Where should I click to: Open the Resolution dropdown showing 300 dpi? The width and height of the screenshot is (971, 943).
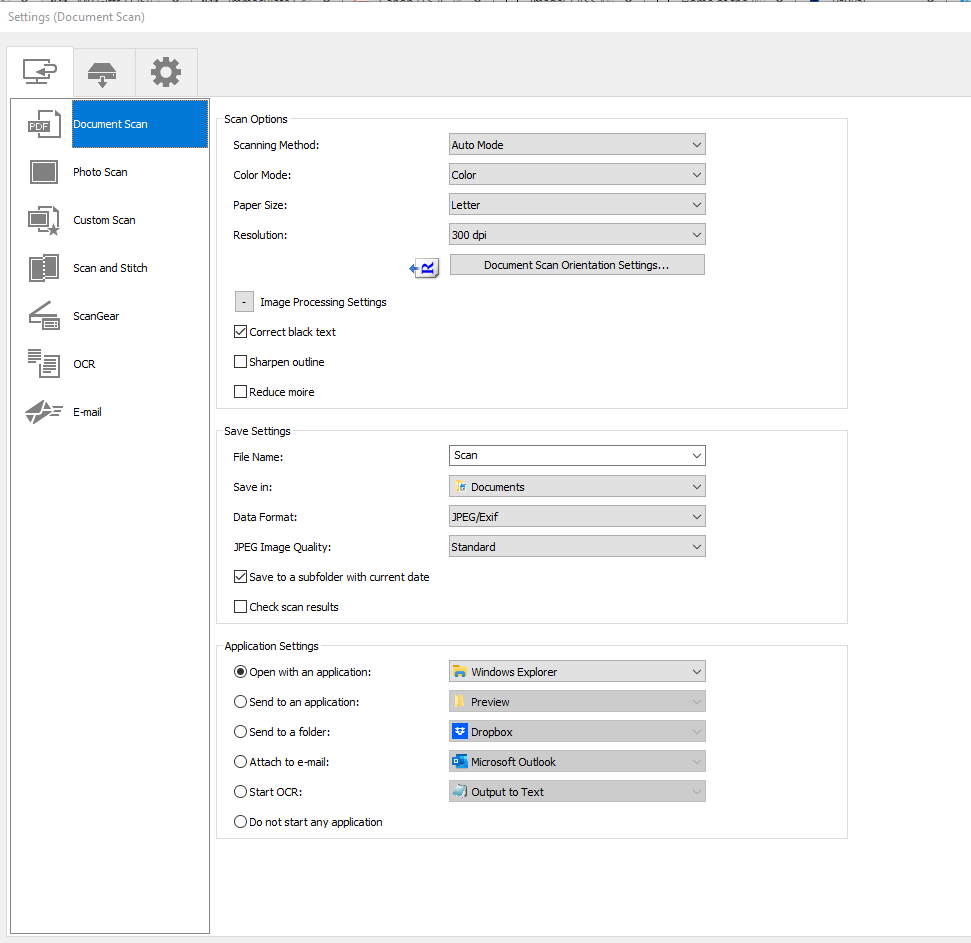pyautogui.click(x=577, y=235)
